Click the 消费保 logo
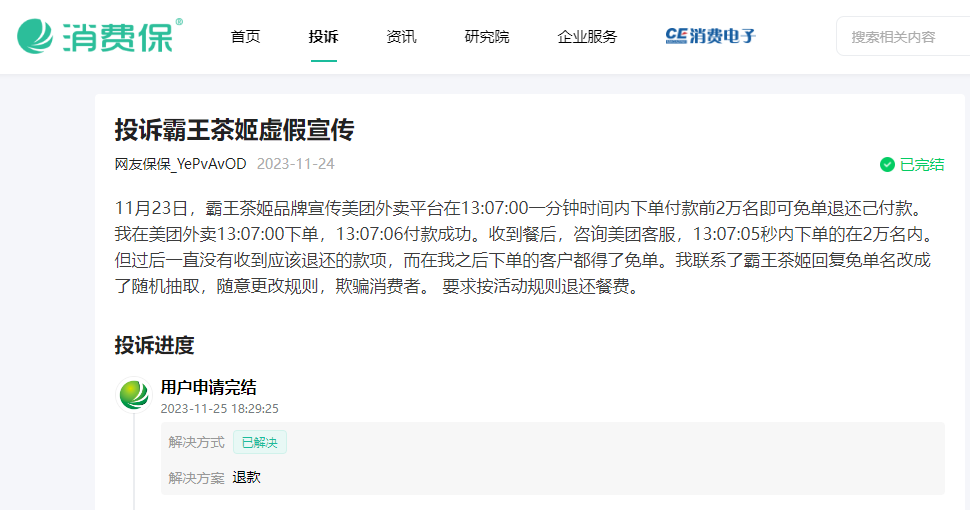 point(100,36)
